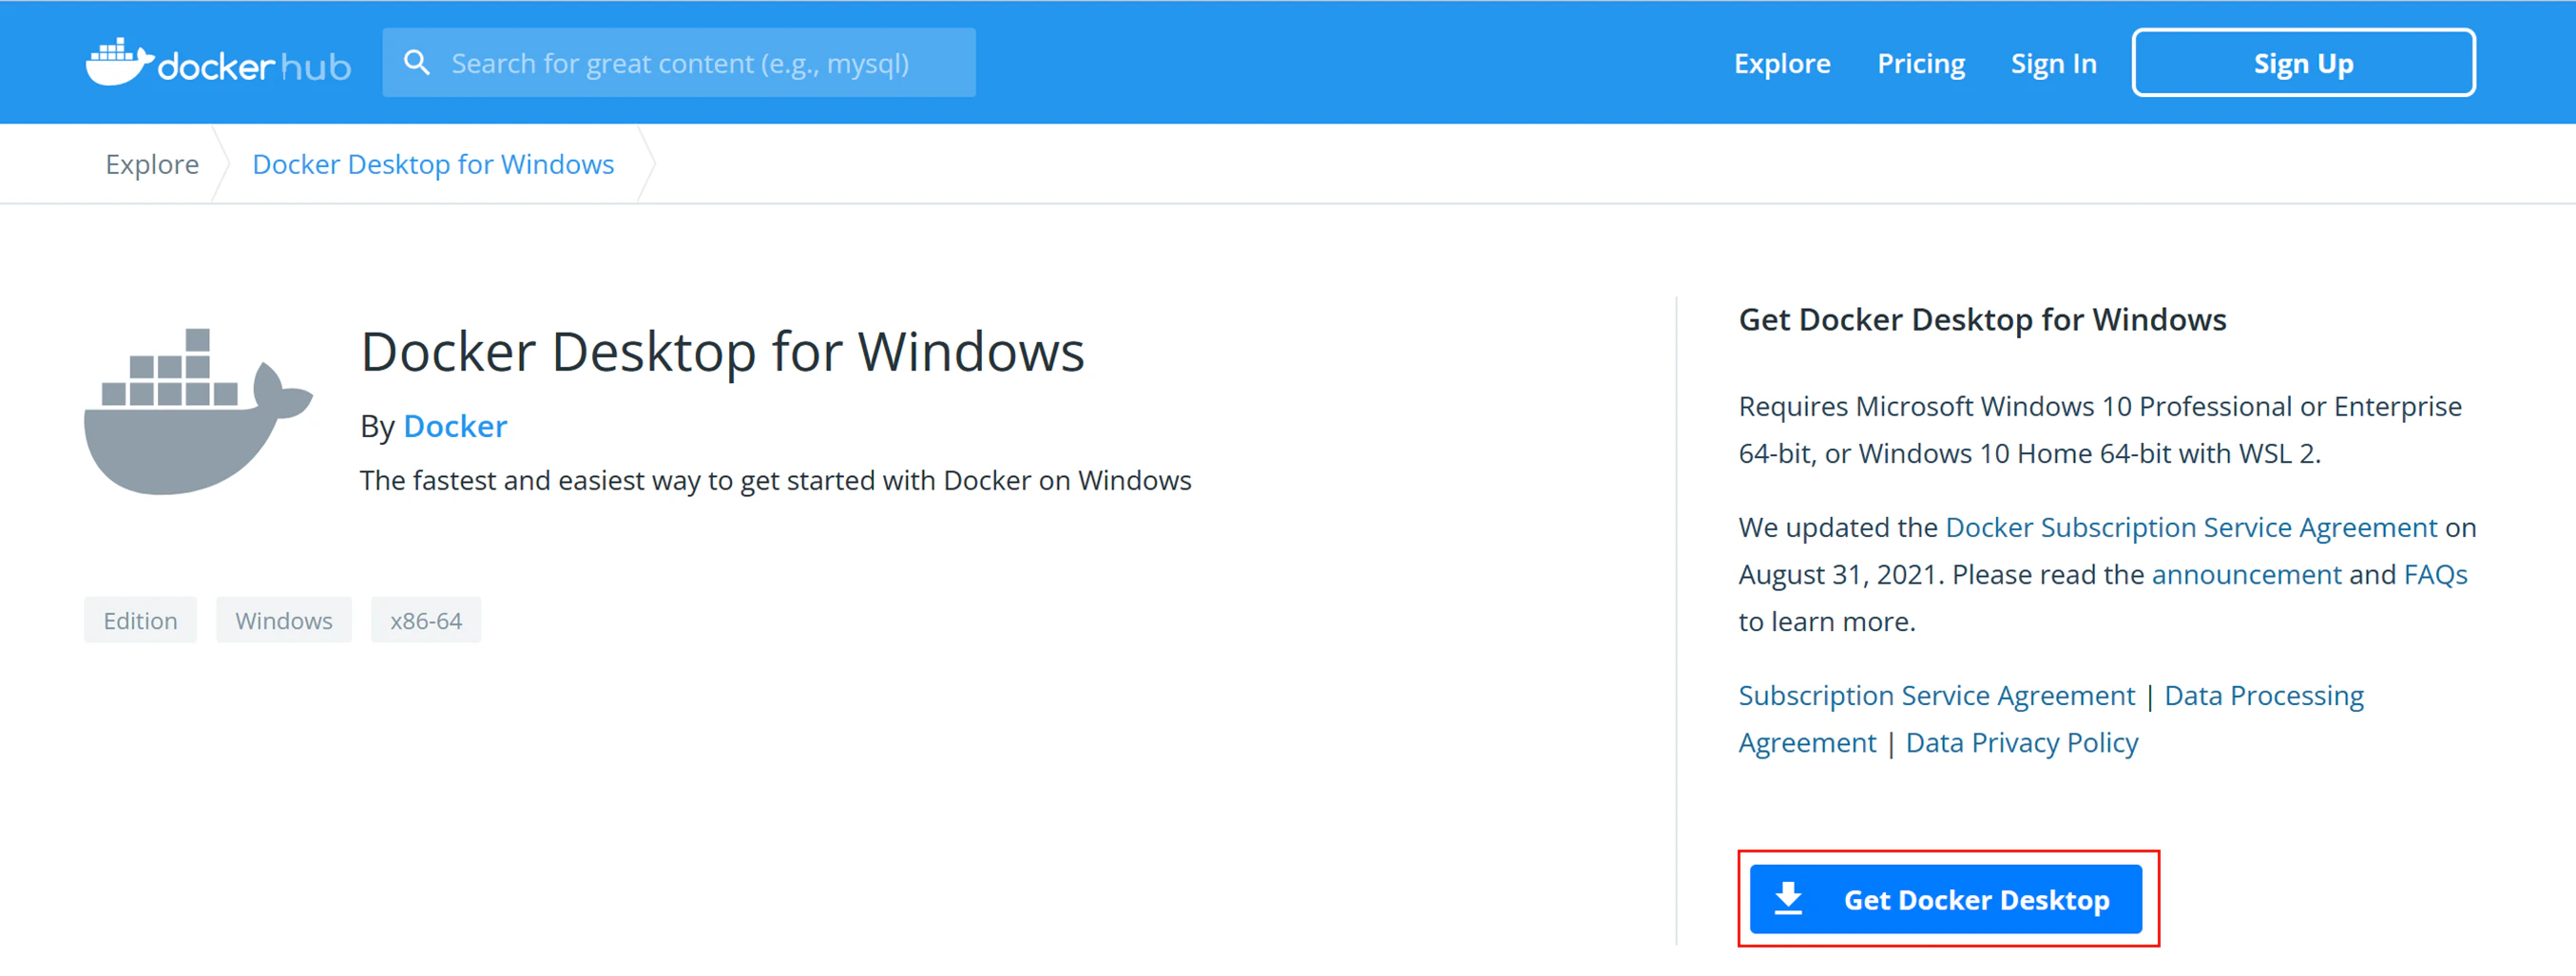2576x976 pixels.
Task: Click the Docker Desktop for Windows heading
Action: point(722,352)
